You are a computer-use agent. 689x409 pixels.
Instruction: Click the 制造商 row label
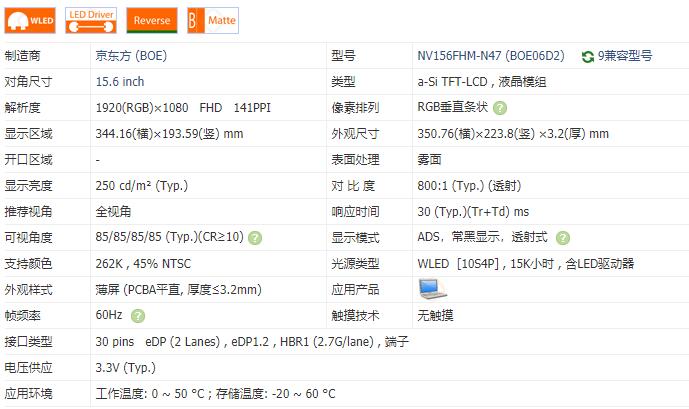tap(22, 56)
